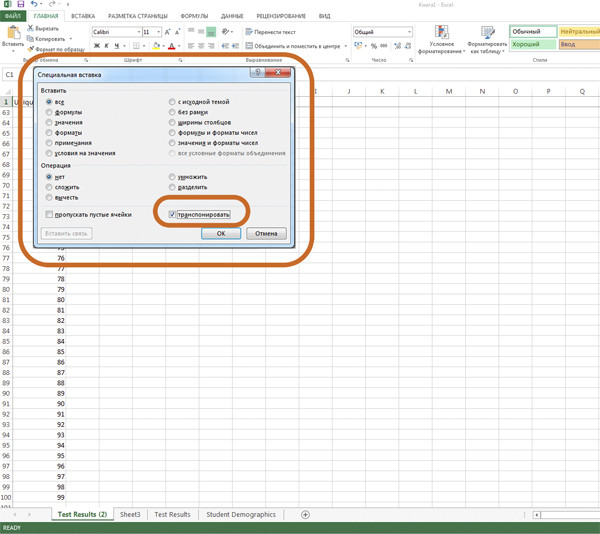
Task: Expand the font size dropdown
Action: tap(158, 32)
